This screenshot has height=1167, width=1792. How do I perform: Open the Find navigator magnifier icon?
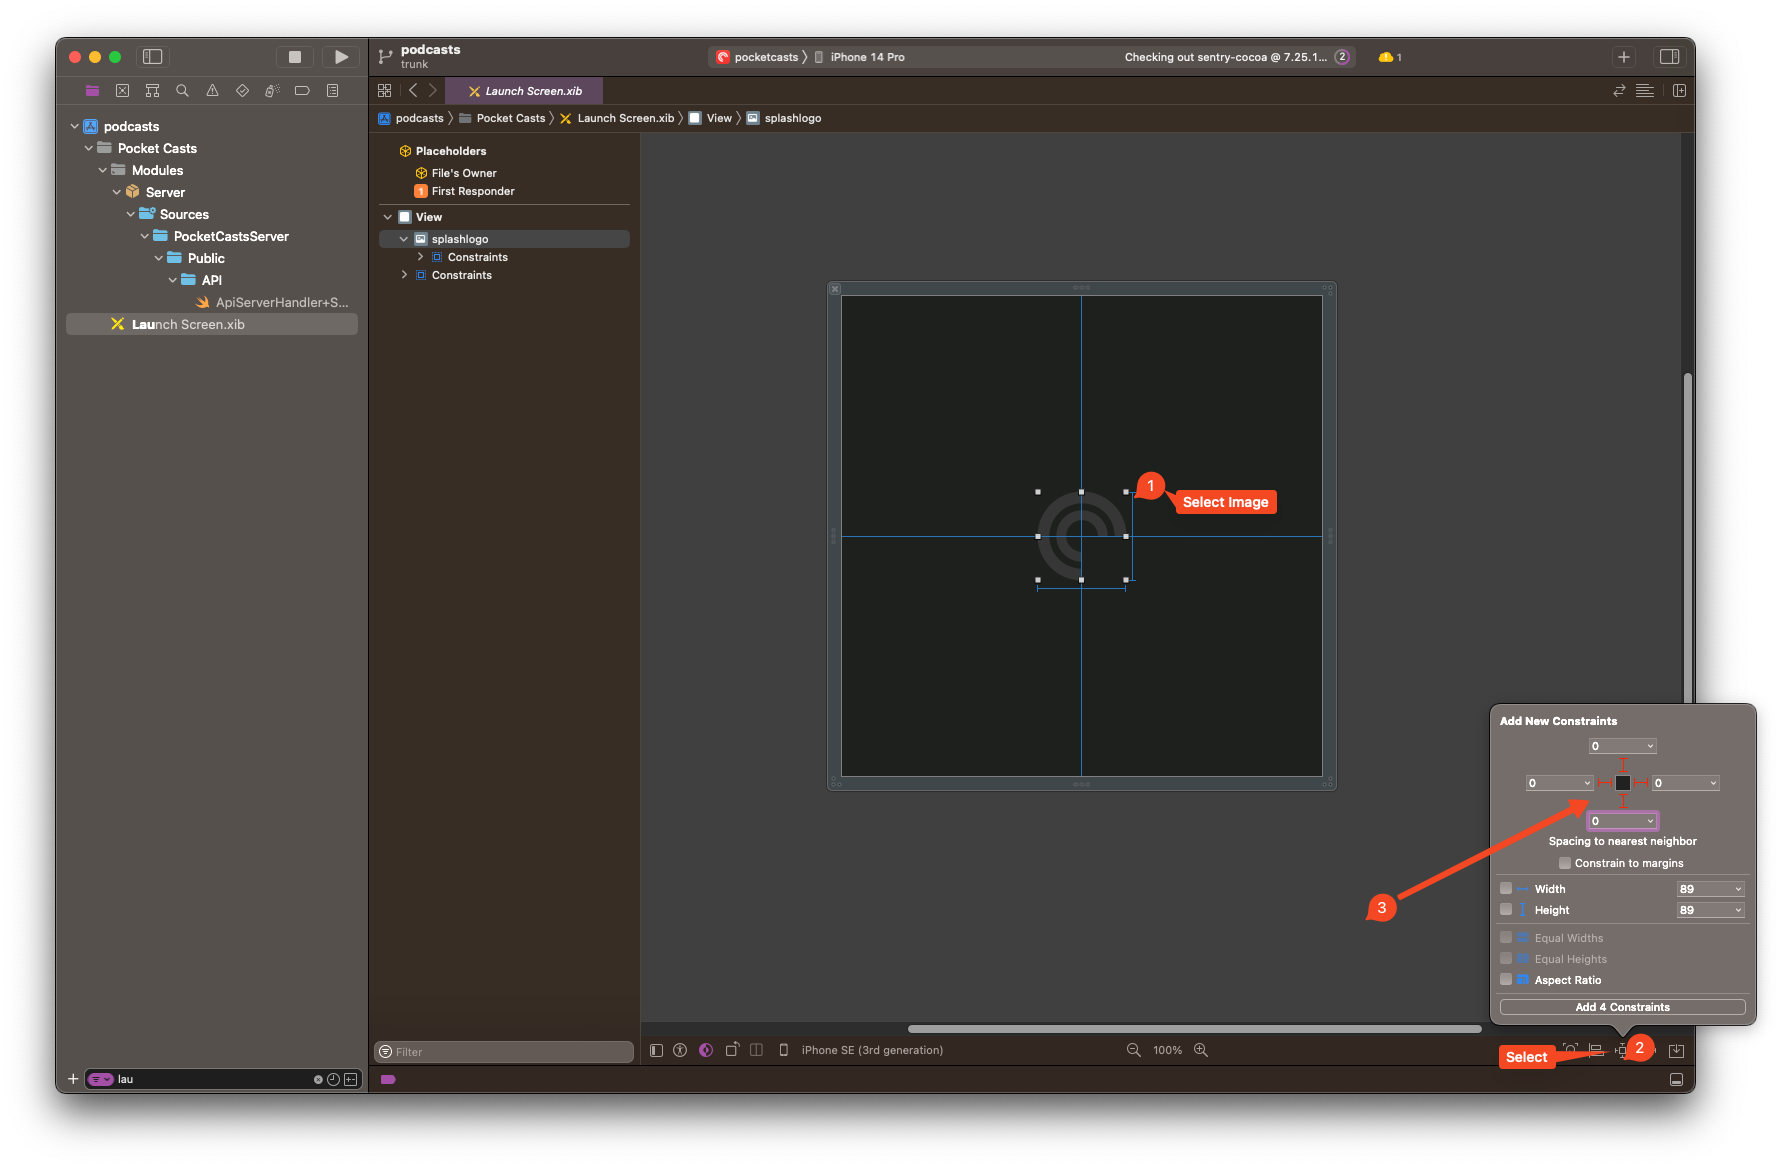[x=182, y=91]
